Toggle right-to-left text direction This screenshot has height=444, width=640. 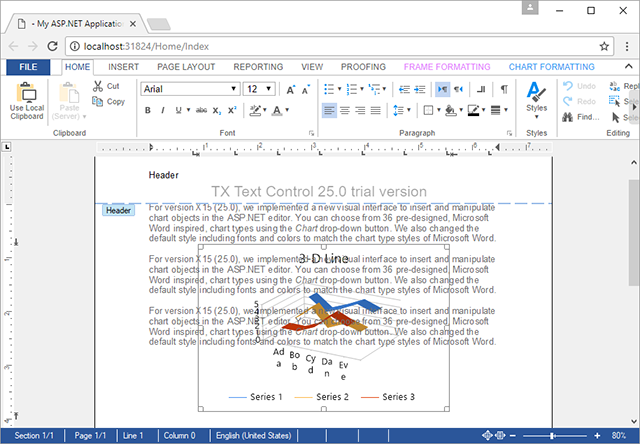point(458,89)
